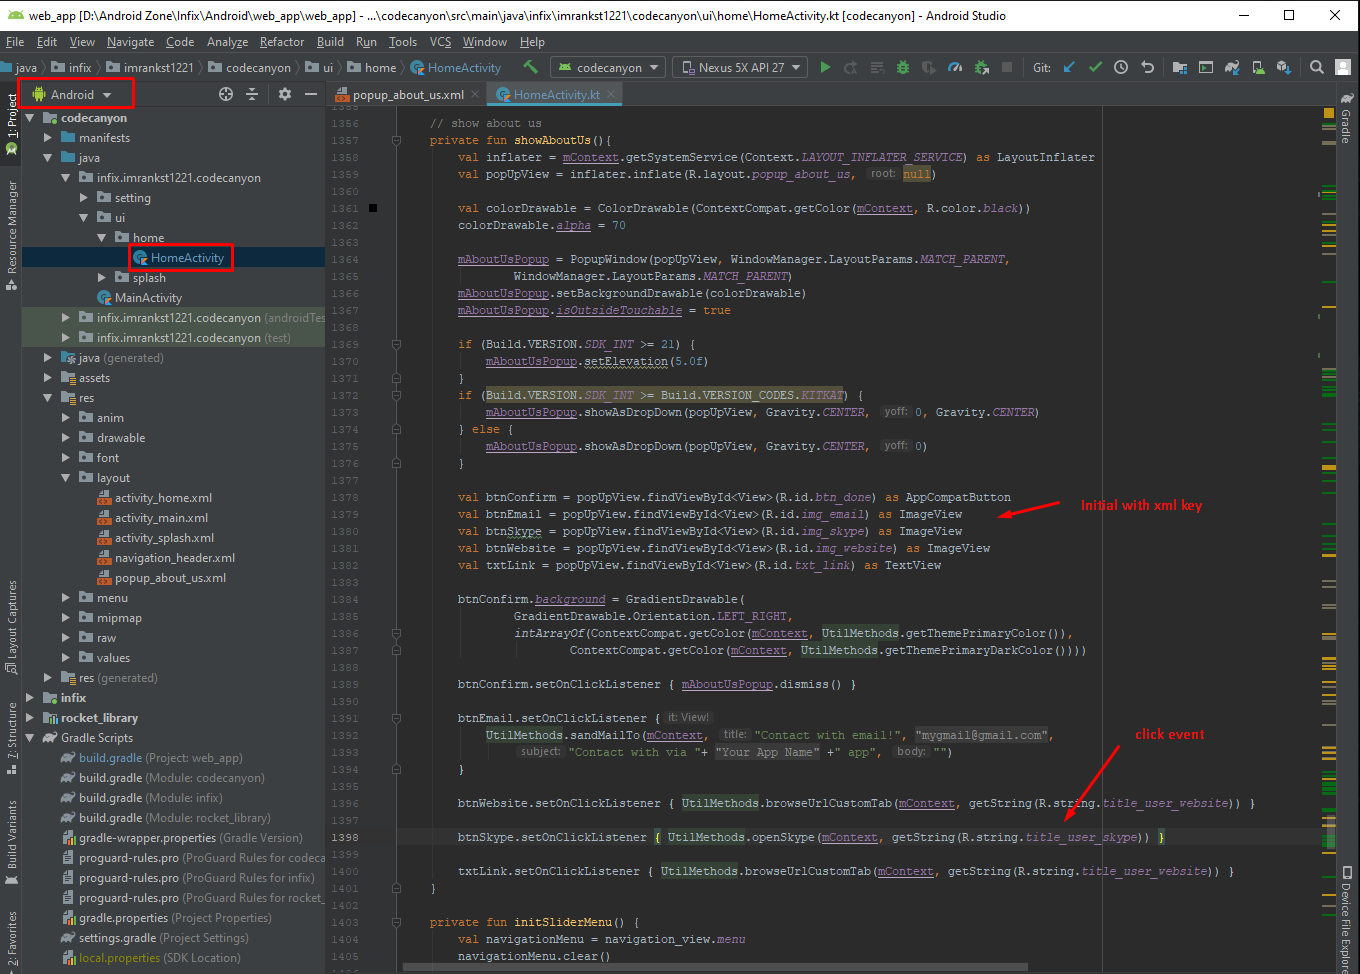Open activity_home.xml in layout folder

(163, 498)
